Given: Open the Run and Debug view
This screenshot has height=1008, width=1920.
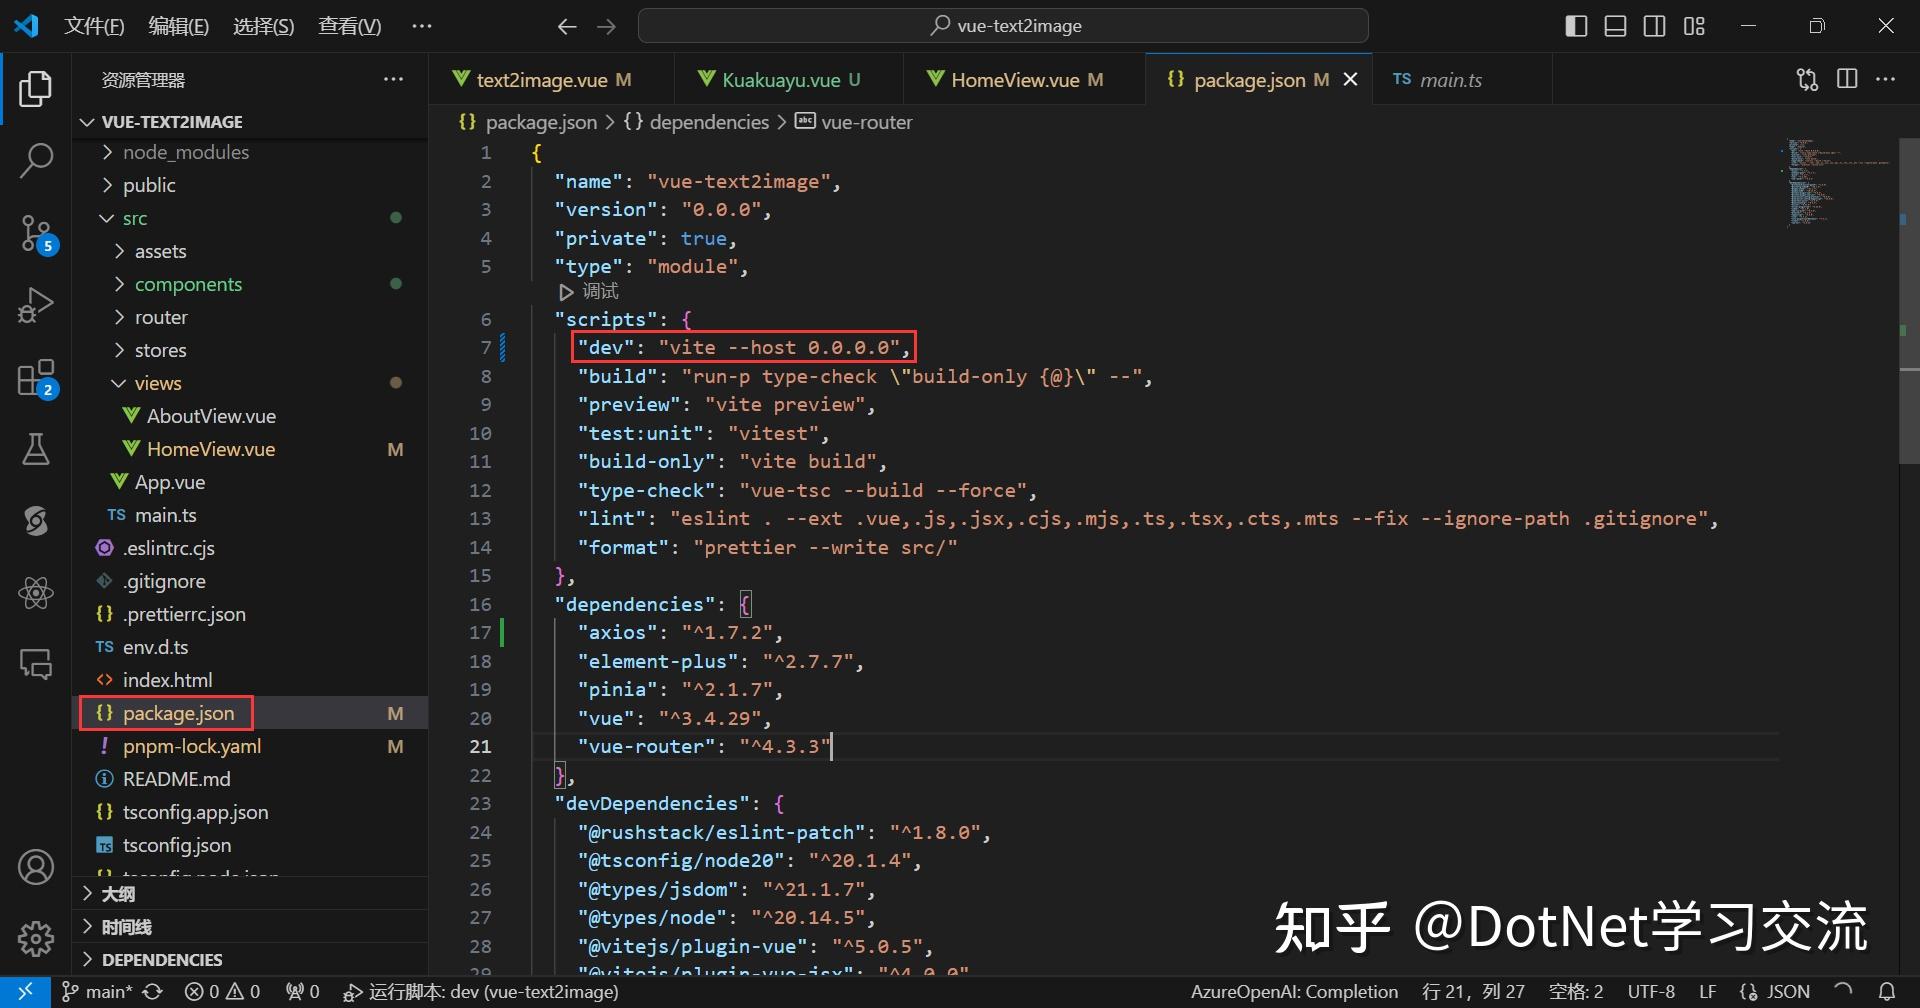Looking at the screenshot, I should [36, 305].
